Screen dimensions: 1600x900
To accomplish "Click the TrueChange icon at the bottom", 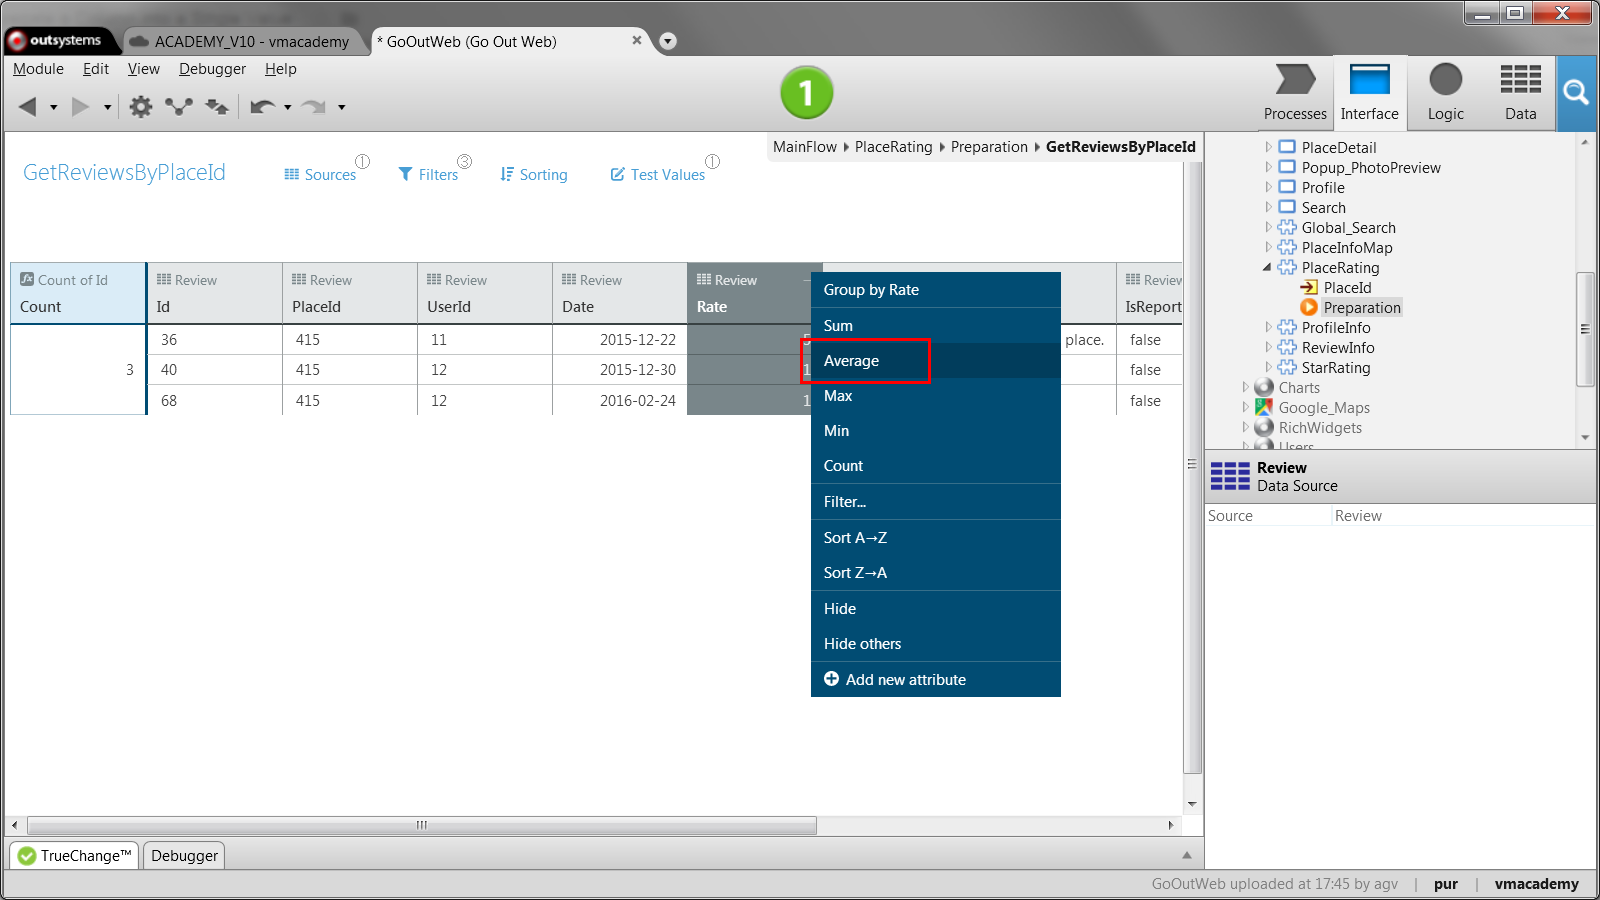I will pos(28,855).
